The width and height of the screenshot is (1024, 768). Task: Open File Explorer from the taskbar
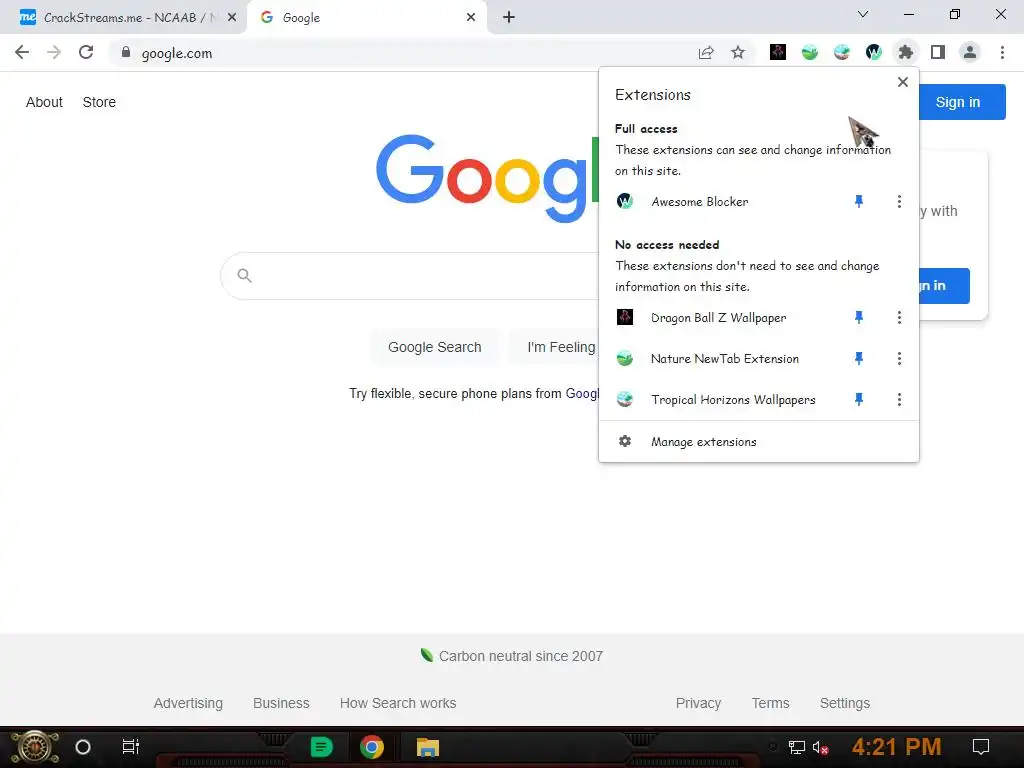tap(428, 746)
